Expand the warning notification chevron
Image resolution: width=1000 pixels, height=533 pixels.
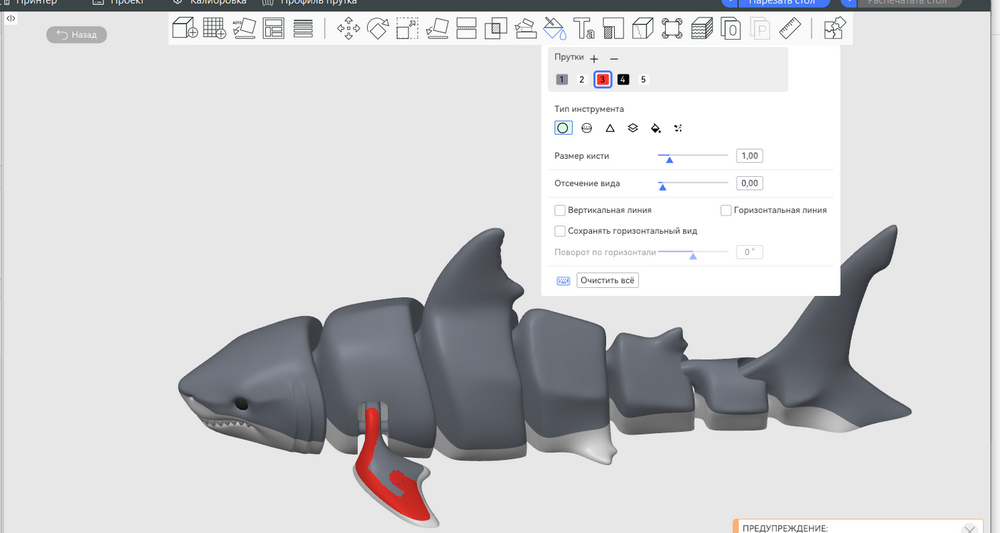click(968, 528)
